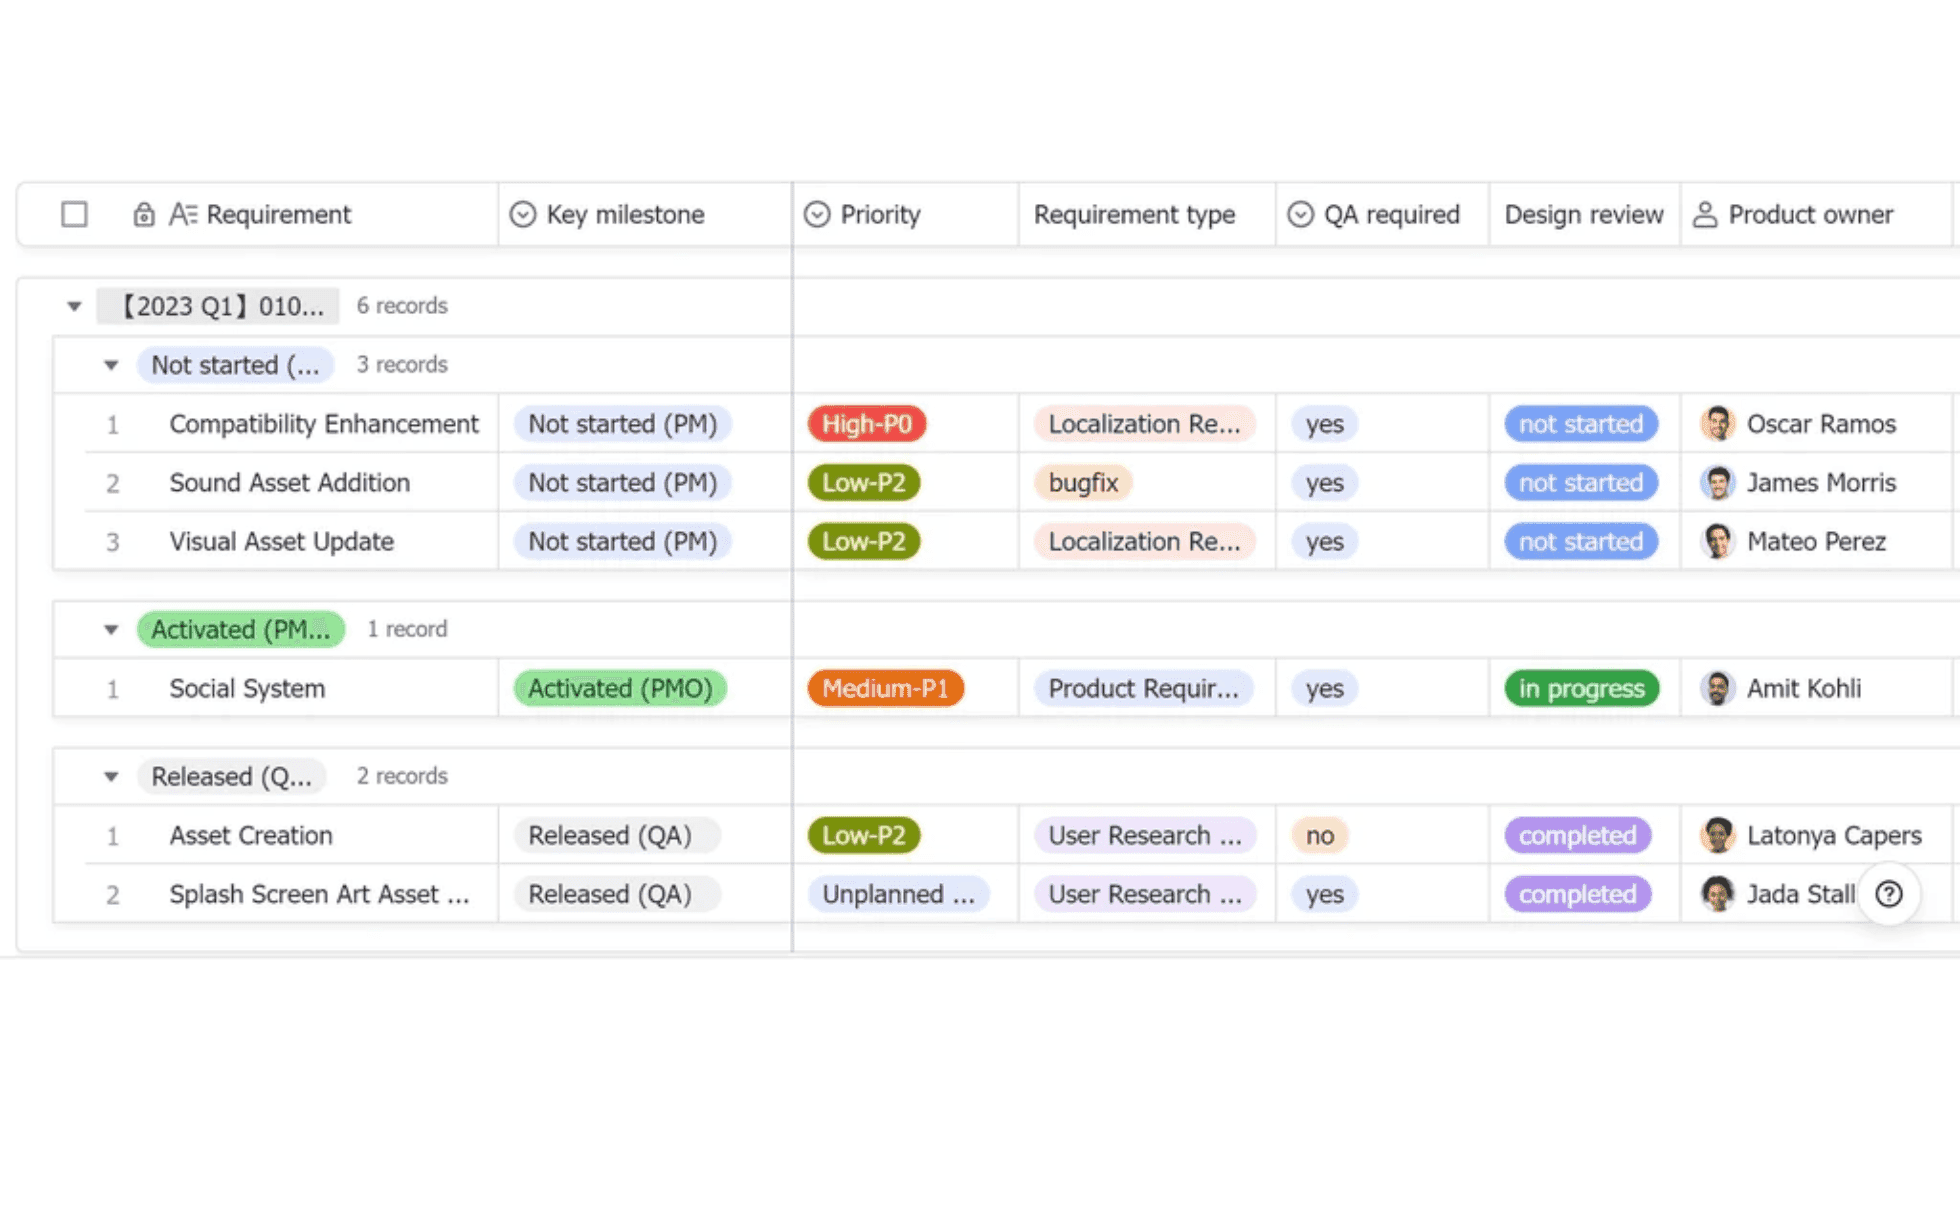Click the Key milestone column type icon
This screenshot has height=1230, width=1960.
pos(523,214)
